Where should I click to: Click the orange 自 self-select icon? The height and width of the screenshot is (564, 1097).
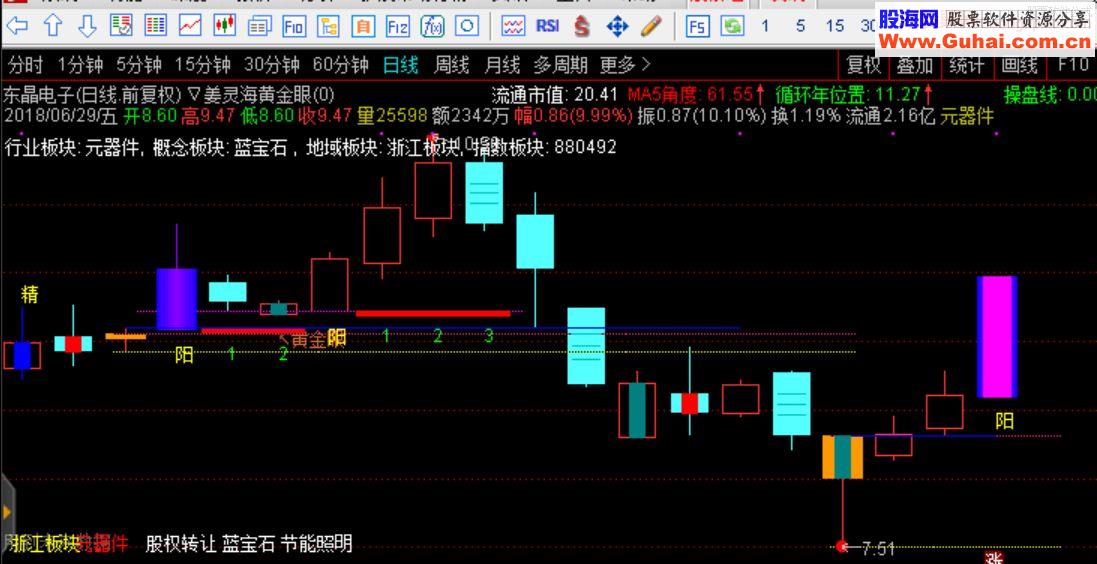[x=363, y=27]
